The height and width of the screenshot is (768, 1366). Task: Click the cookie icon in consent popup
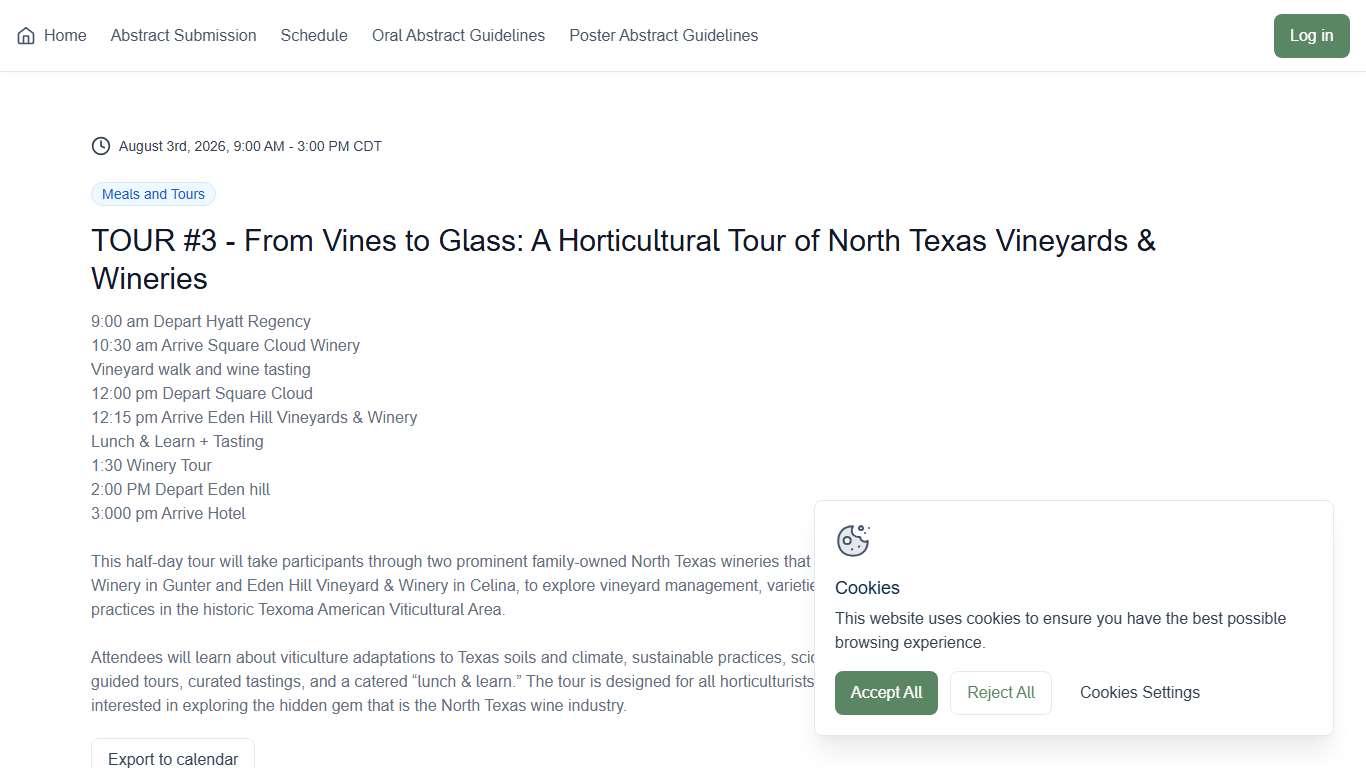853,540
